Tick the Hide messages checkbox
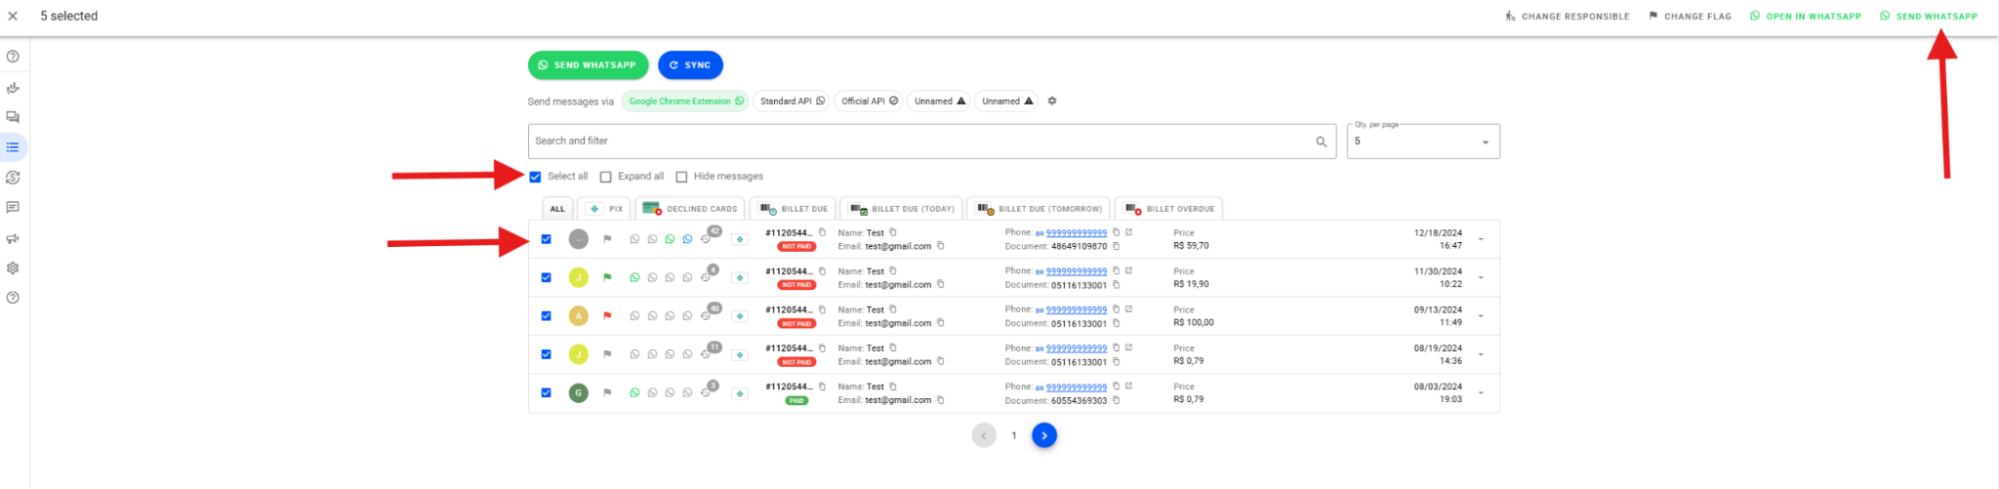 pos(682,177)
